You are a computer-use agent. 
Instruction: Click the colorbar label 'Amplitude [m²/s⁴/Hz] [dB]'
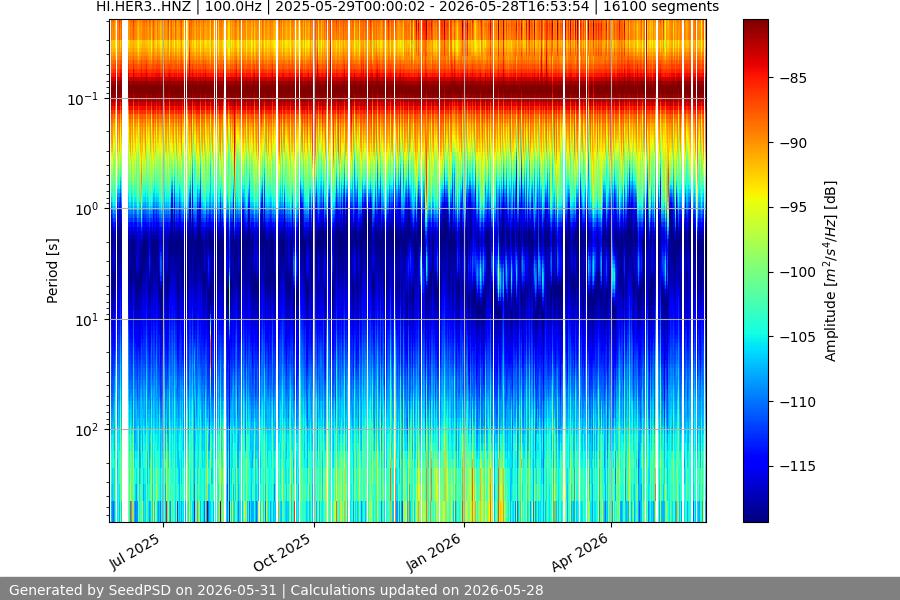[830, 271]
